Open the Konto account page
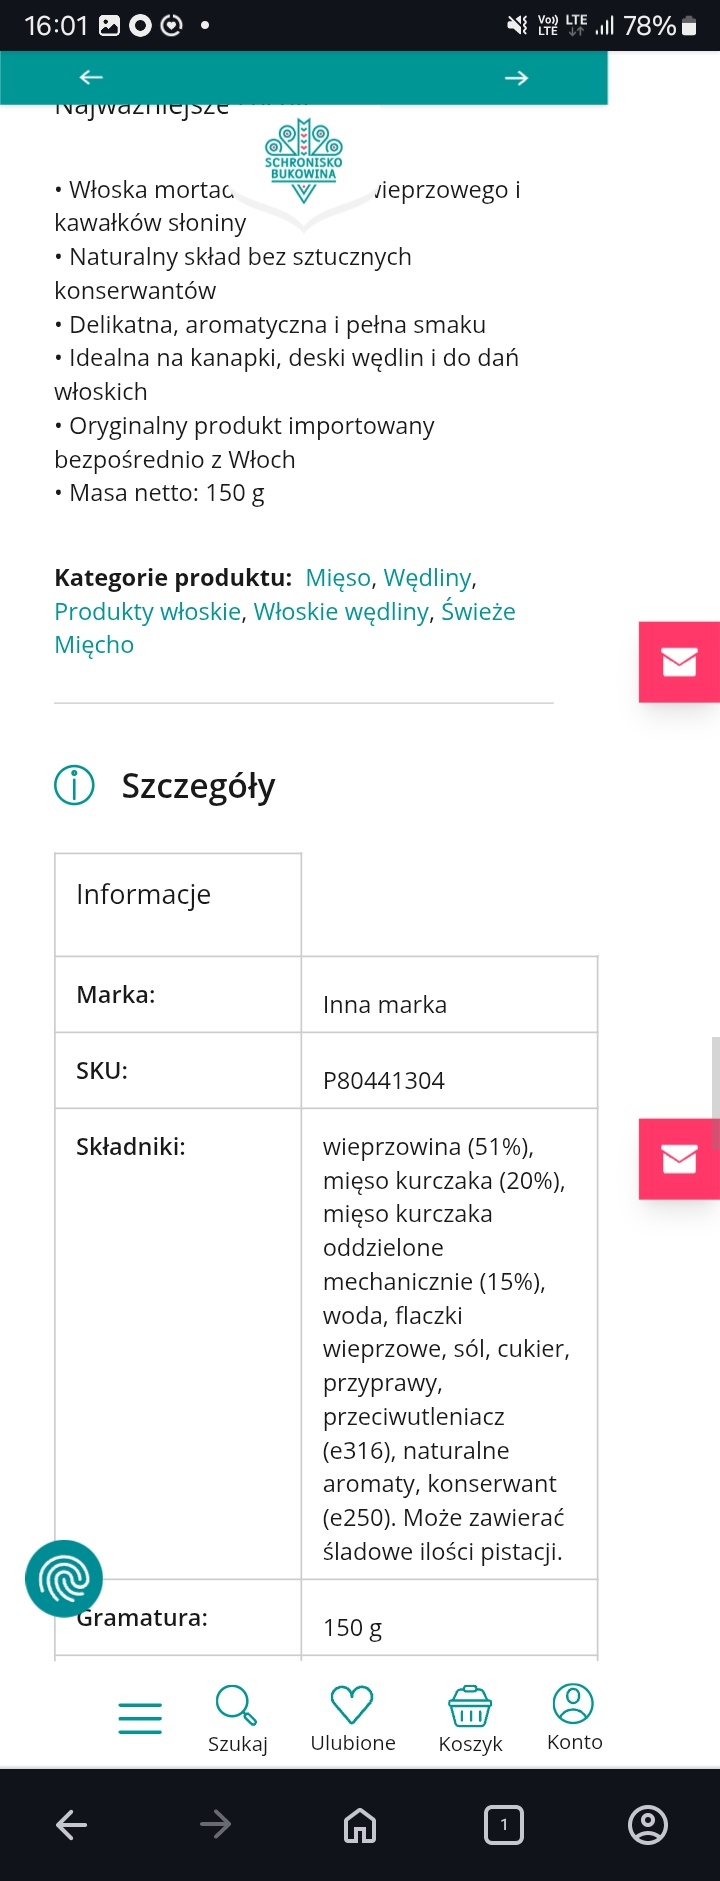 click(574, 1717)
